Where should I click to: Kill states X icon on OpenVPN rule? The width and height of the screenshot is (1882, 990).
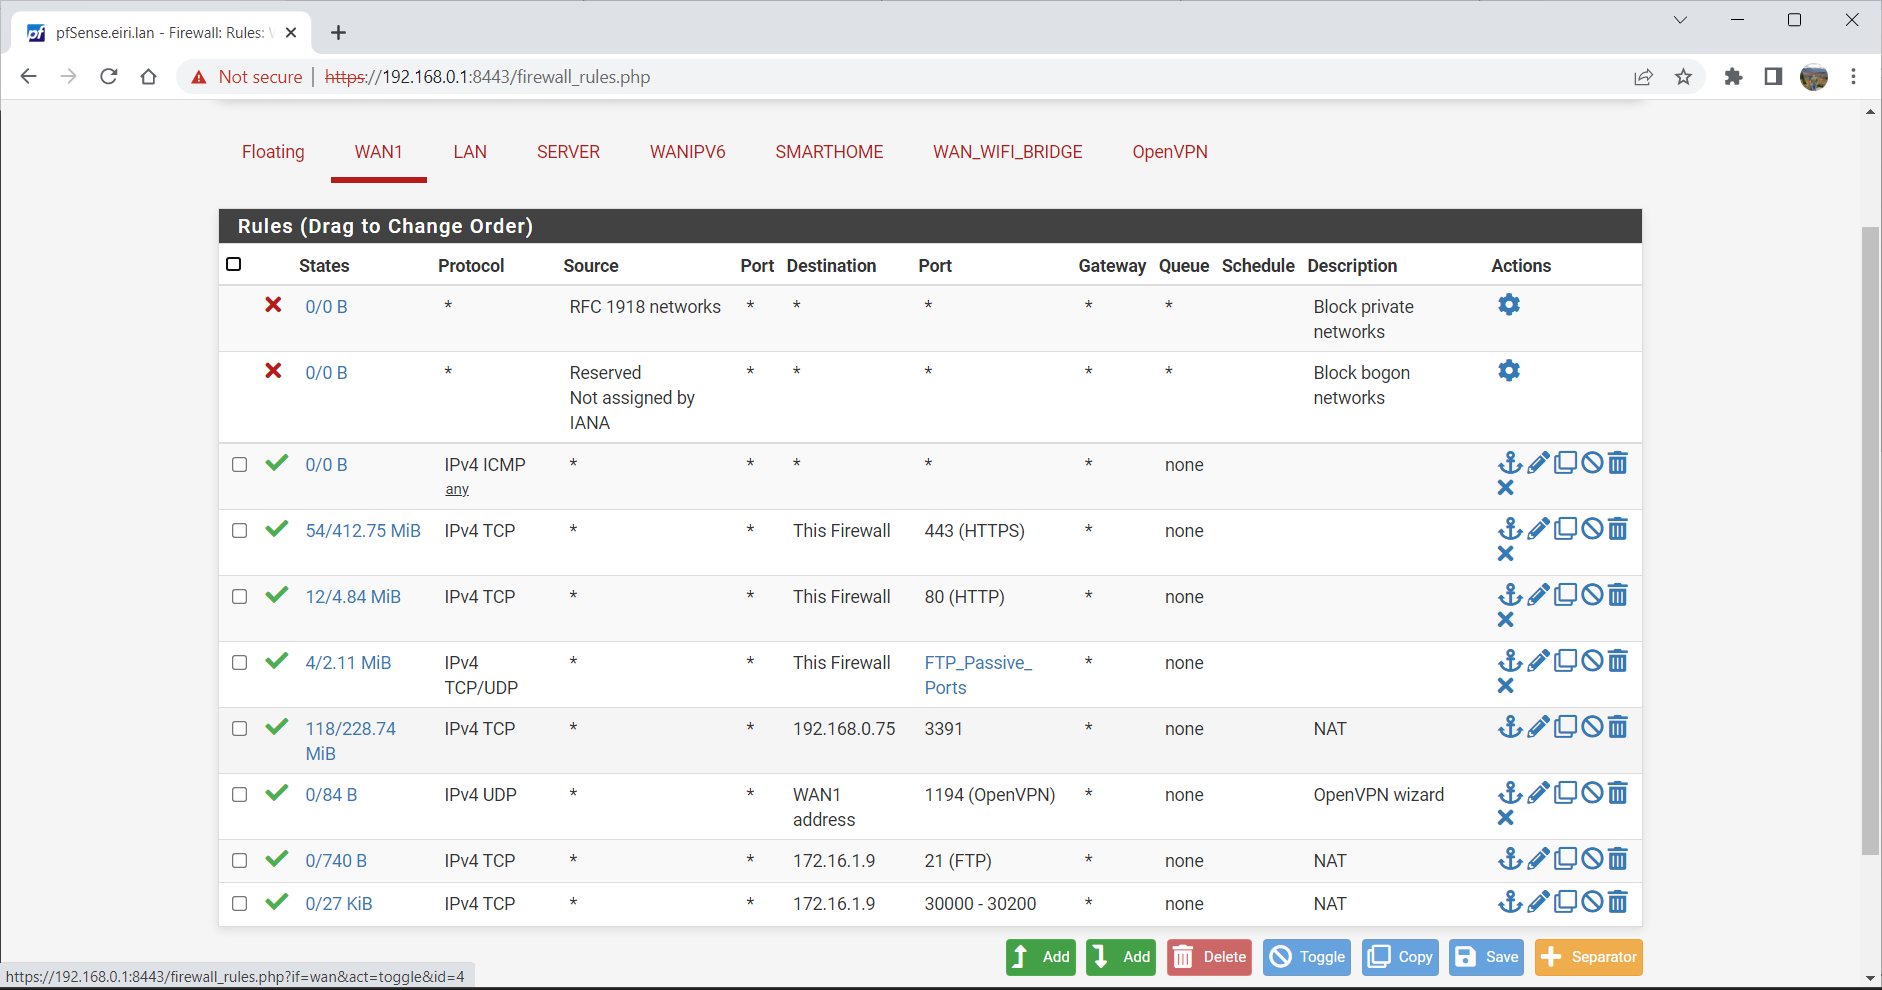coord(1505,817)
